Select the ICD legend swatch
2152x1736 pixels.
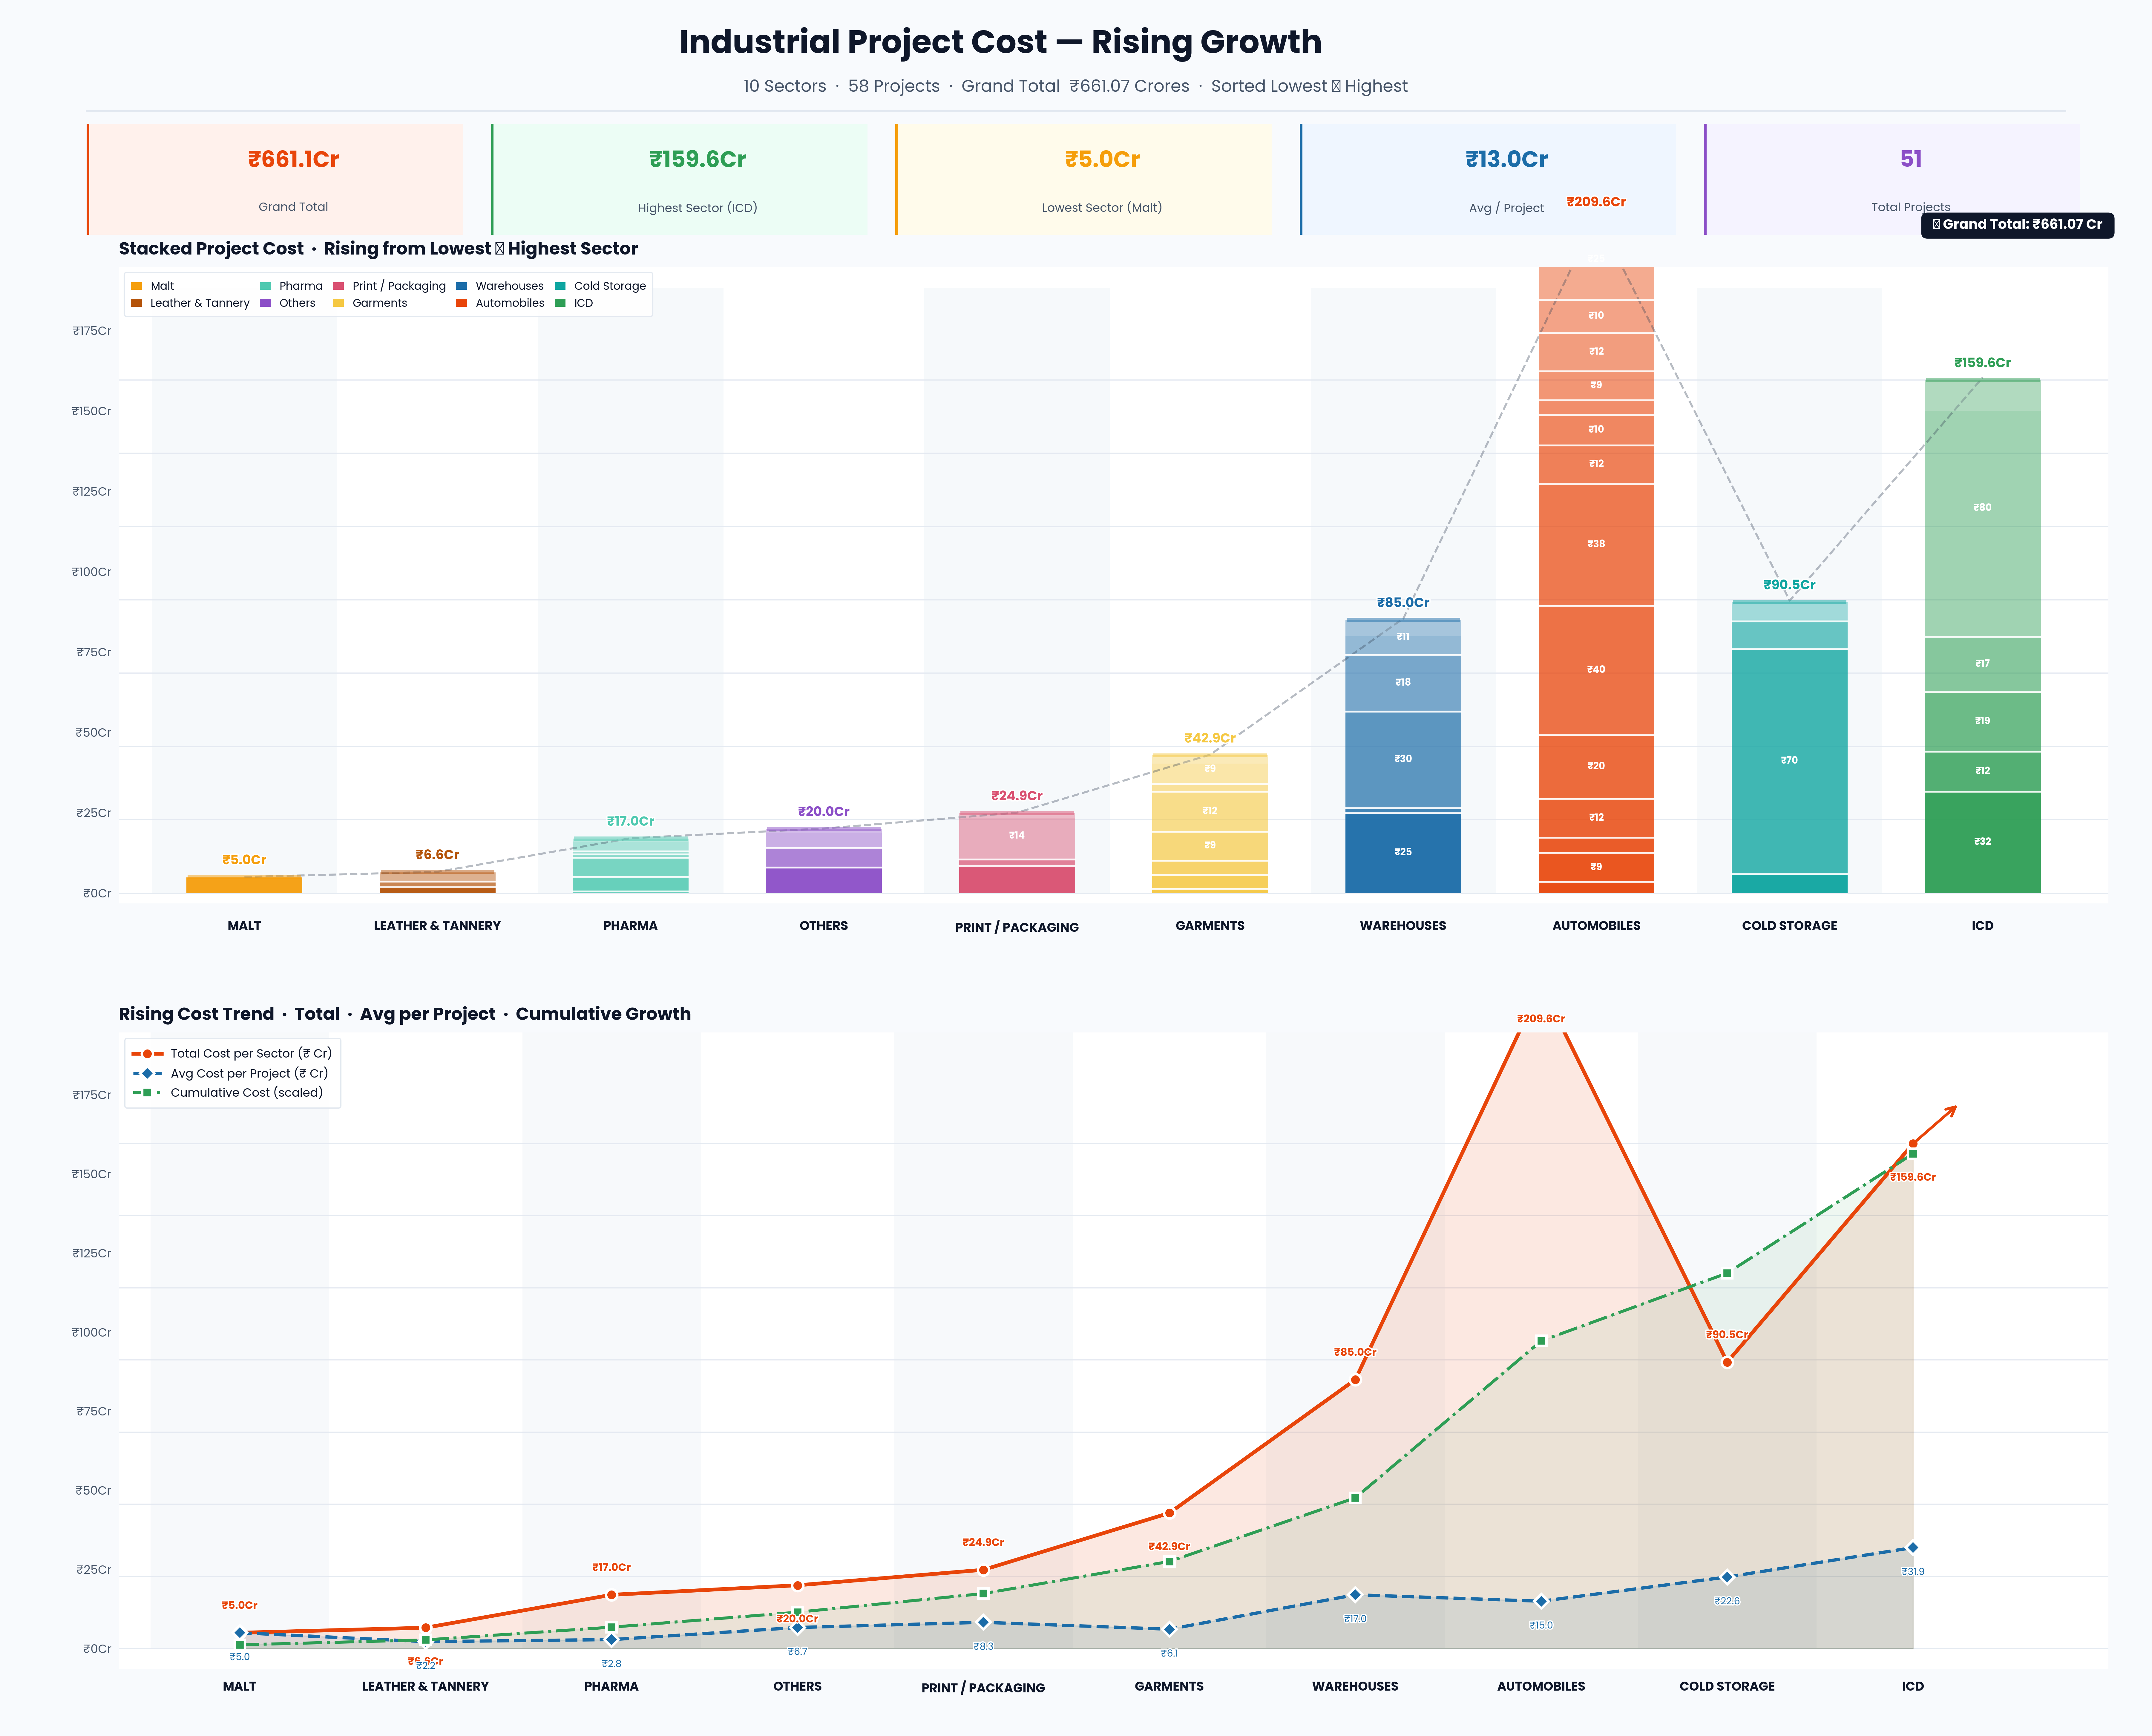560,303
